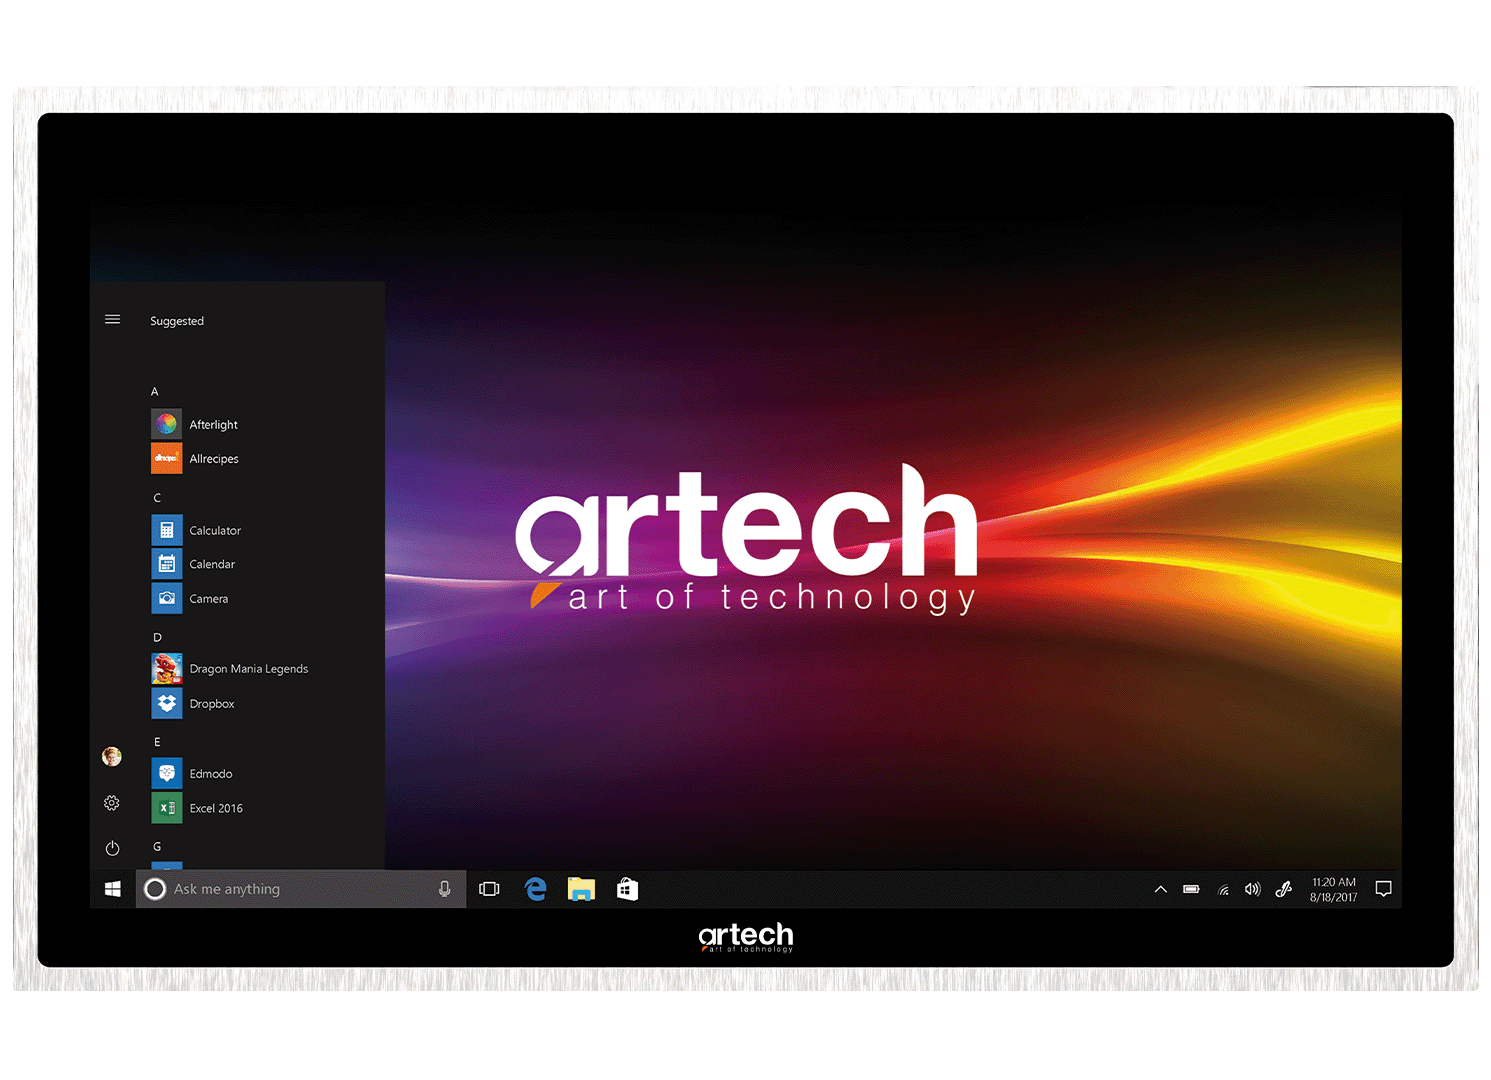Open the Calculator app
Screen dimensions: 1491x1080
click(214, 531)
